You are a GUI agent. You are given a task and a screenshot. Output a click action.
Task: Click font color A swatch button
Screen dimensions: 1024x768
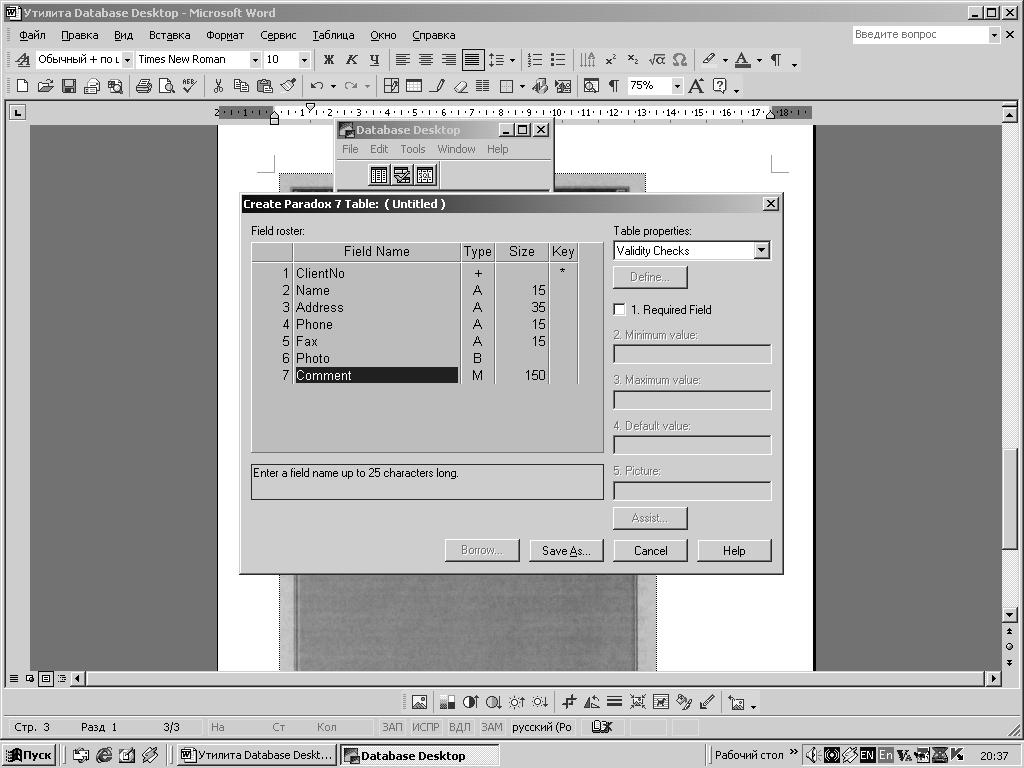[743, 59]
